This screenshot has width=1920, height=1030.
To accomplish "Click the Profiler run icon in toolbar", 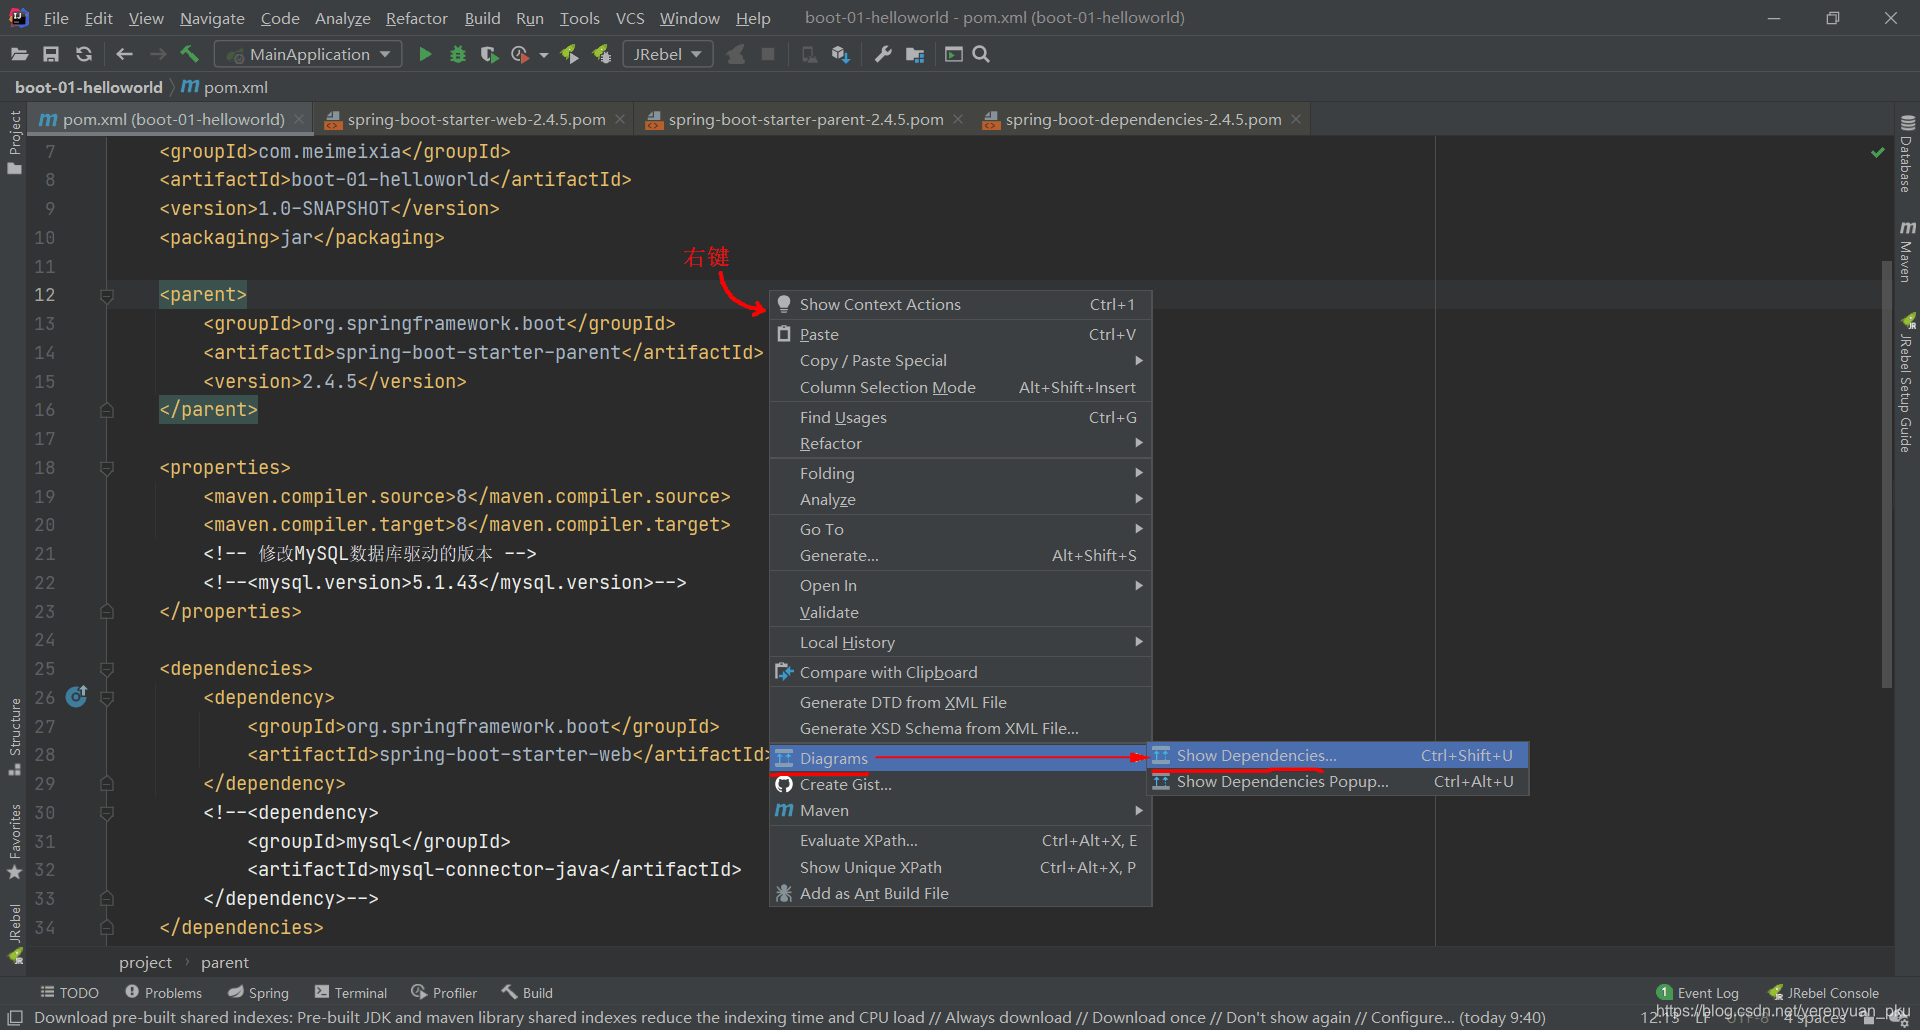I will tap(520, 54).
